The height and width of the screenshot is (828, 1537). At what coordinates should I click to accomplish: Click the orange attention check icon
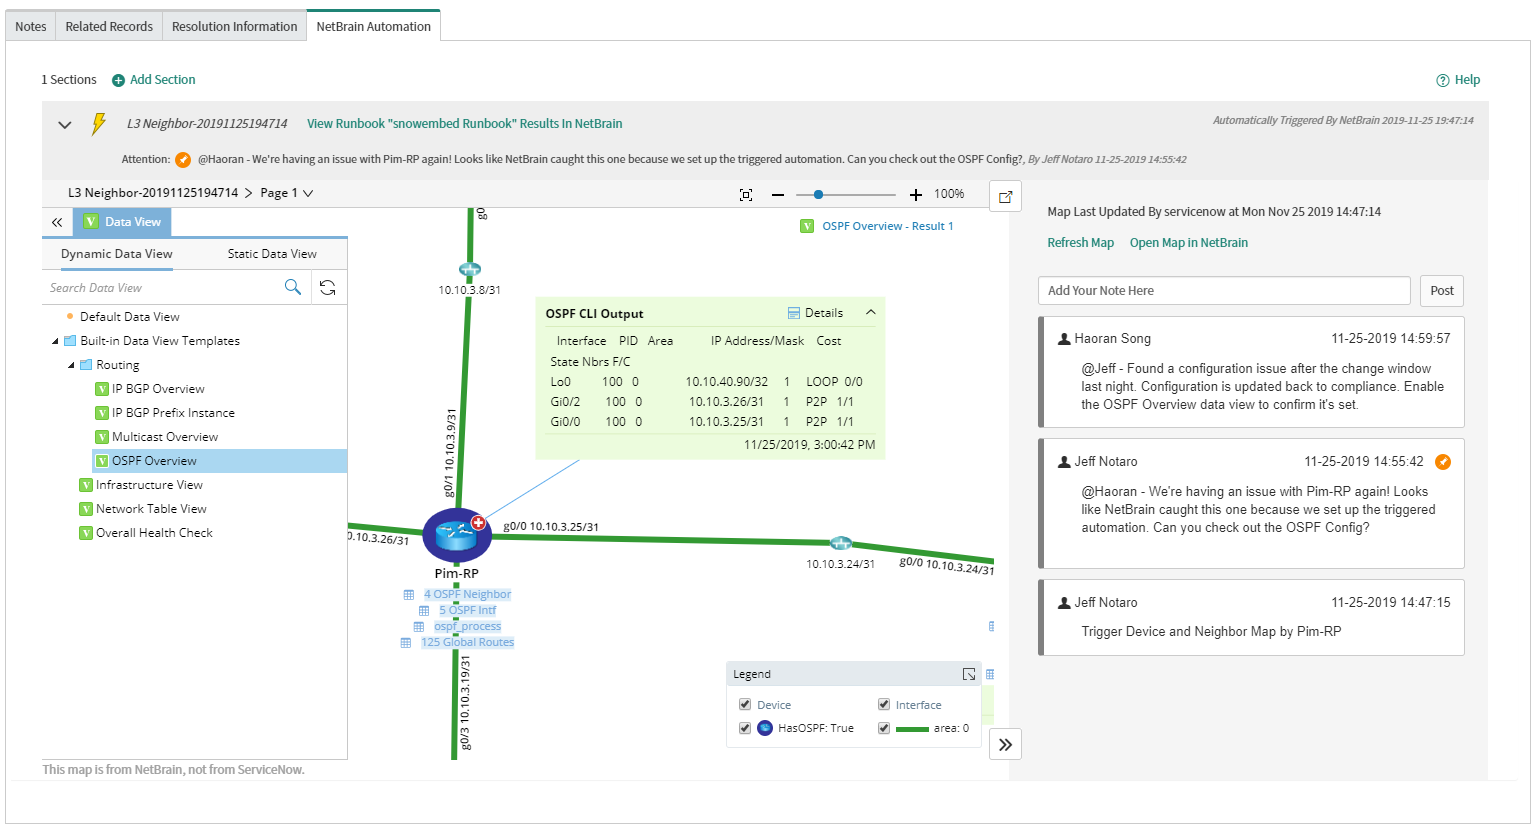(183, 159)
